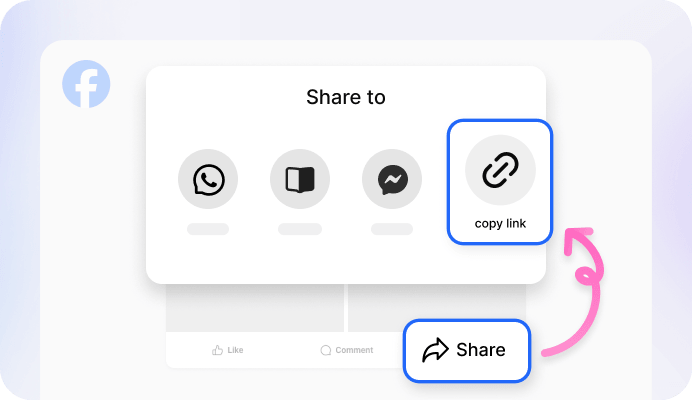
Task: Click the book-shaped share icon
Action: [300, 179]
